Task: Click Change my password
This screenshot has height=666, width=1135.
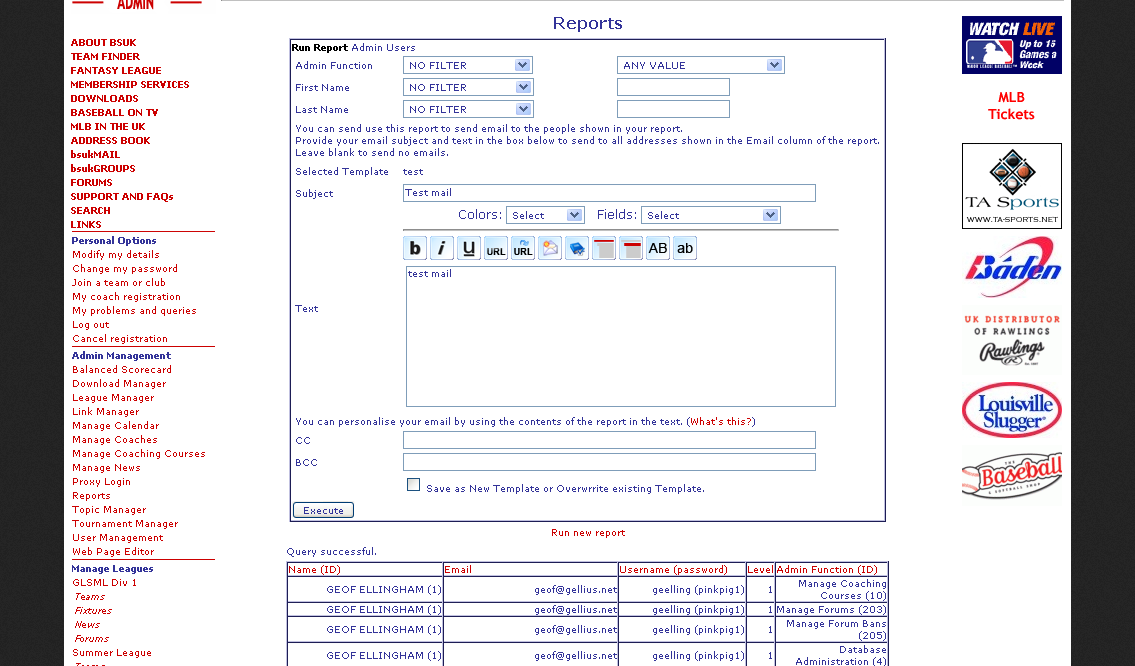Action: tap(125, 269)
